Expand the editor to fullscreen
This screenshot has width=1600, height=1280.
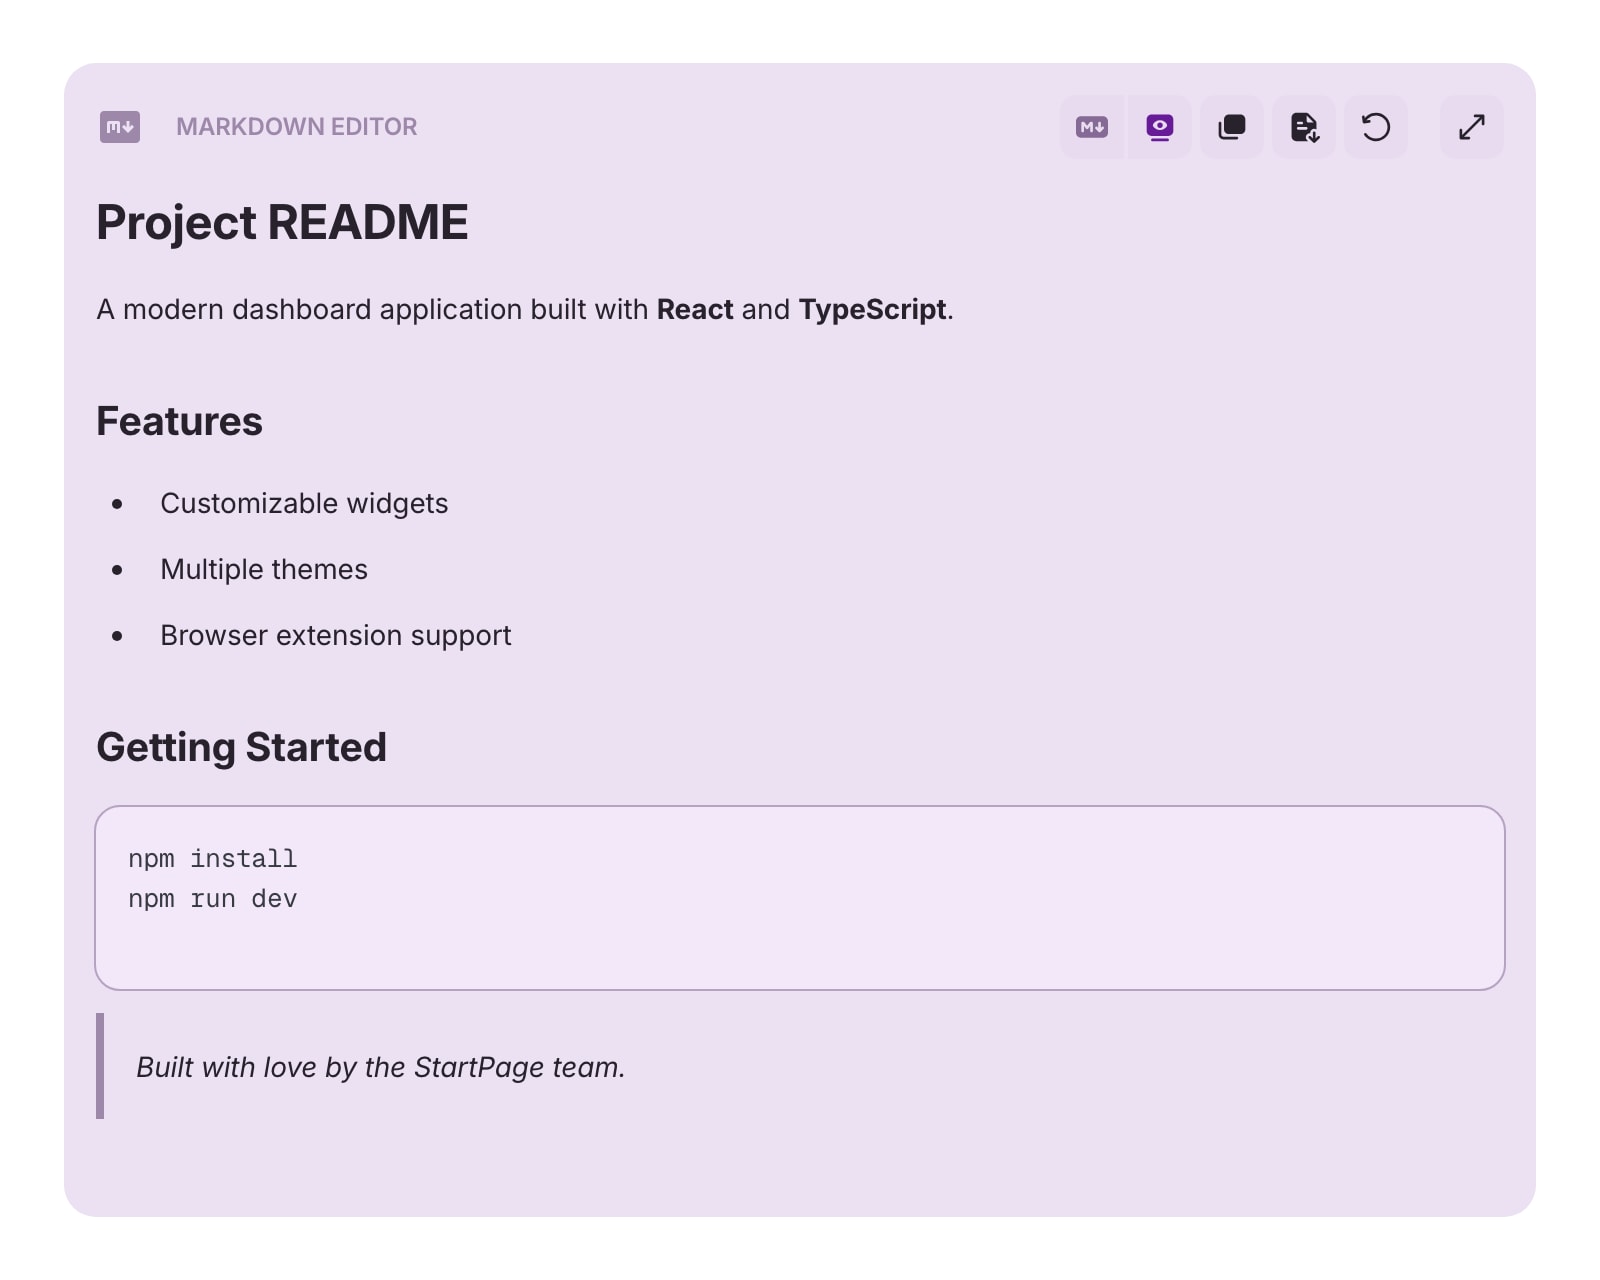[1471, 127]
